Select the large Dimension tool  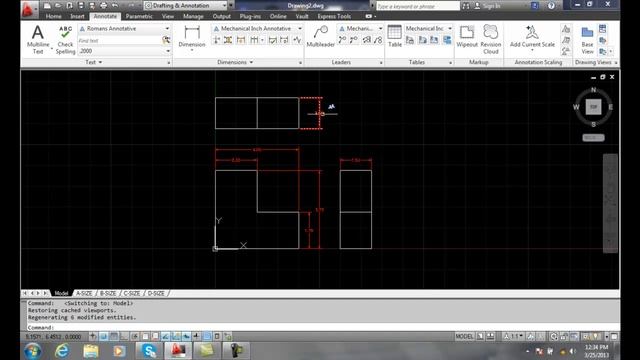[x=192, y=37]
